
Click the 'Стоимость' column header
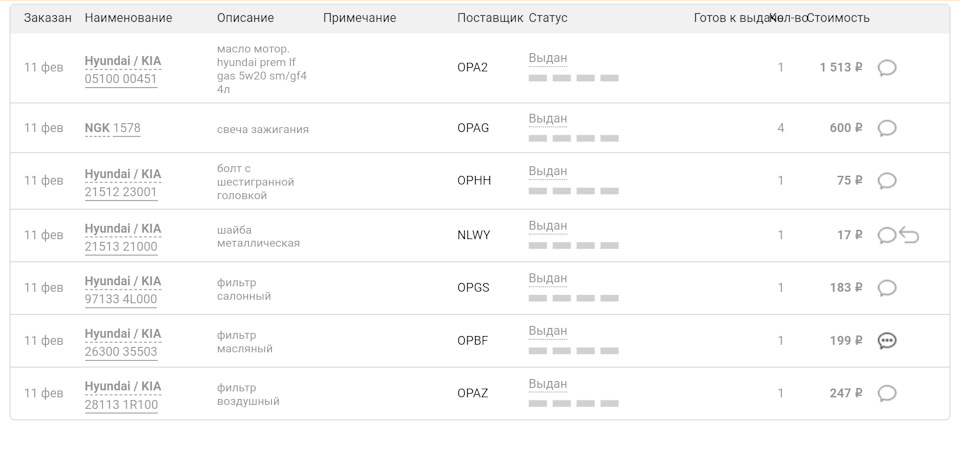(838, 18)
